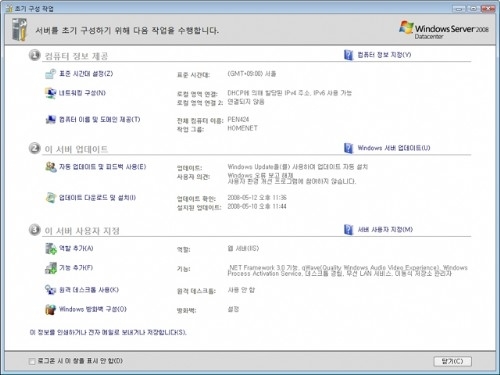
Task: Open Windows 방화벽 구성(O) link
Action: coord(93,309)
